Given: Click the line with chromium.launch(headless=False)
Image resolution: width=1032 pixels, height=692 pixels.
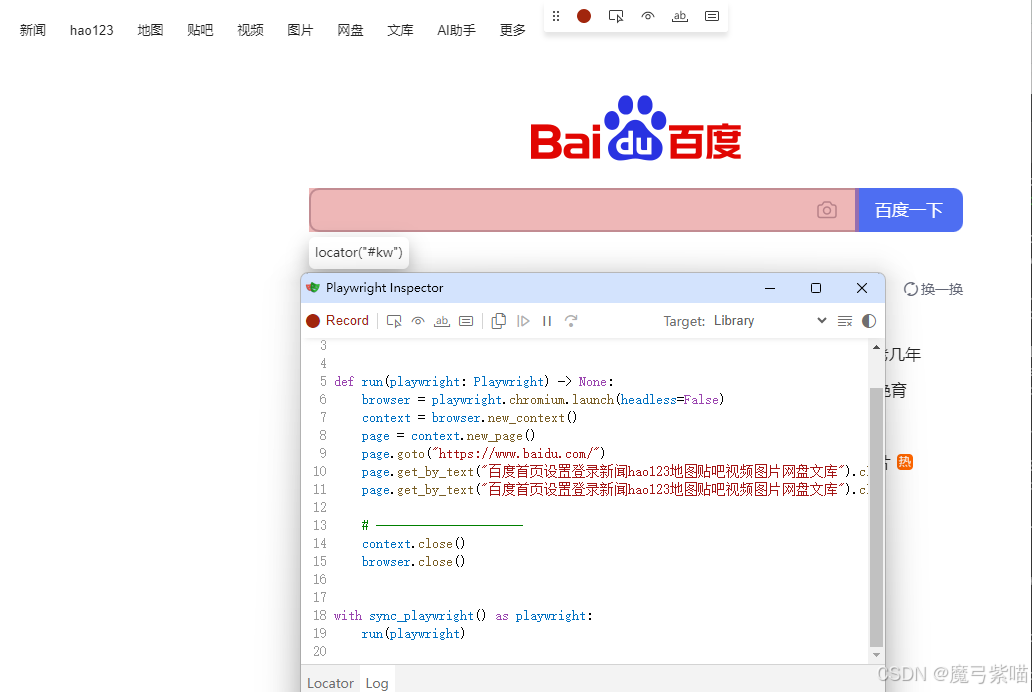Looking at the screenshot, I should [543, 400].
